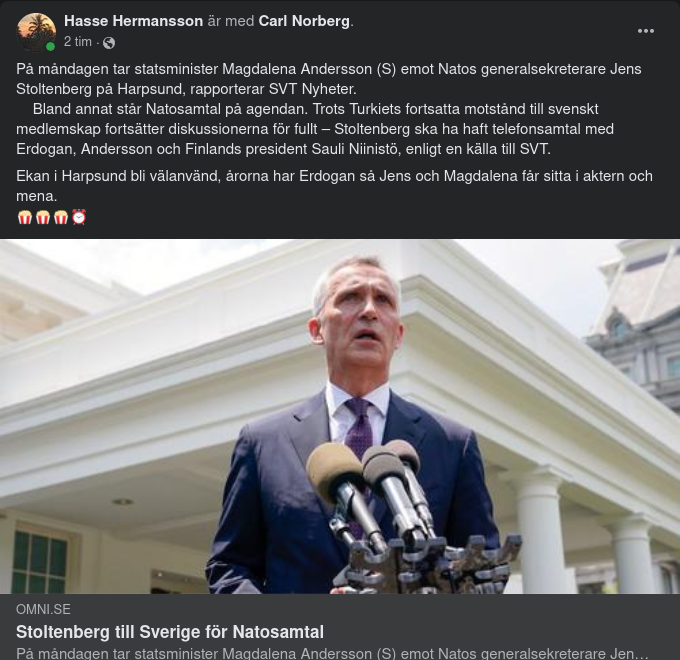Click the third popcorn emoji
This screenshot has width=680, height=660.
(x=61, y=217)
